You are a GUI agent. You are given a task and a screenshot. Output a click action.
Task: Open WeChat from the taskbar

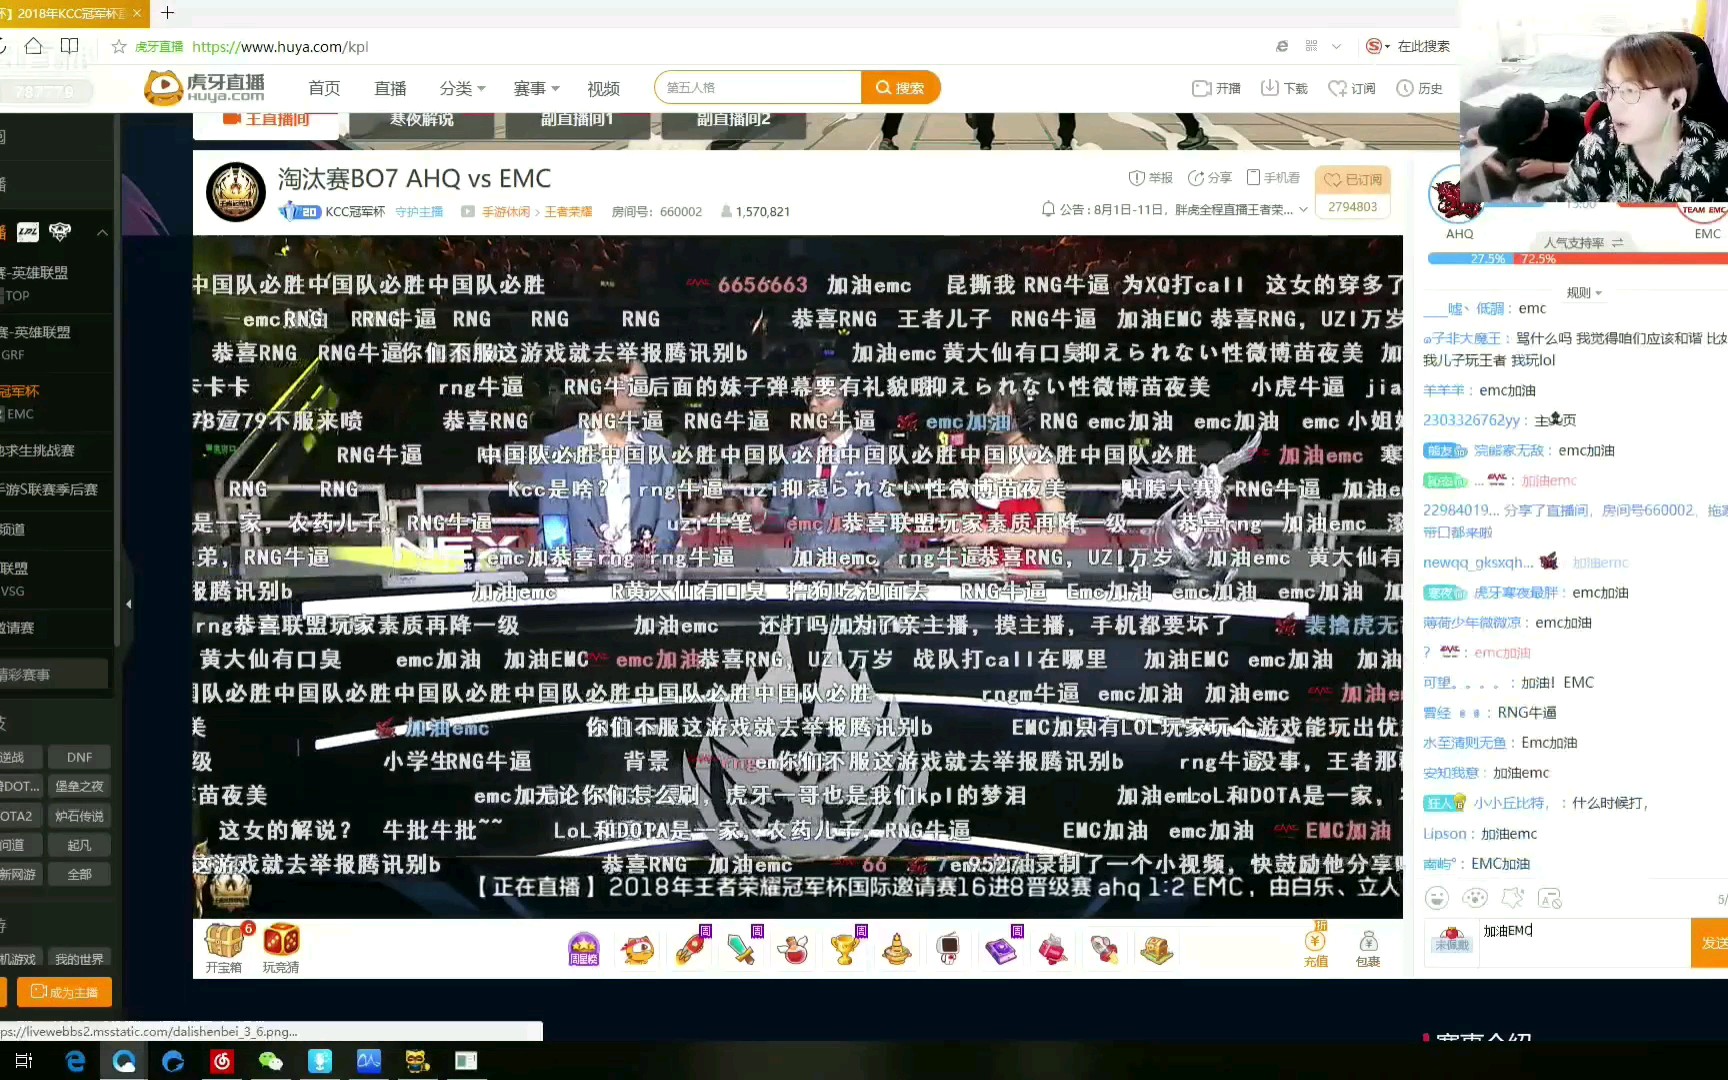270,1061
